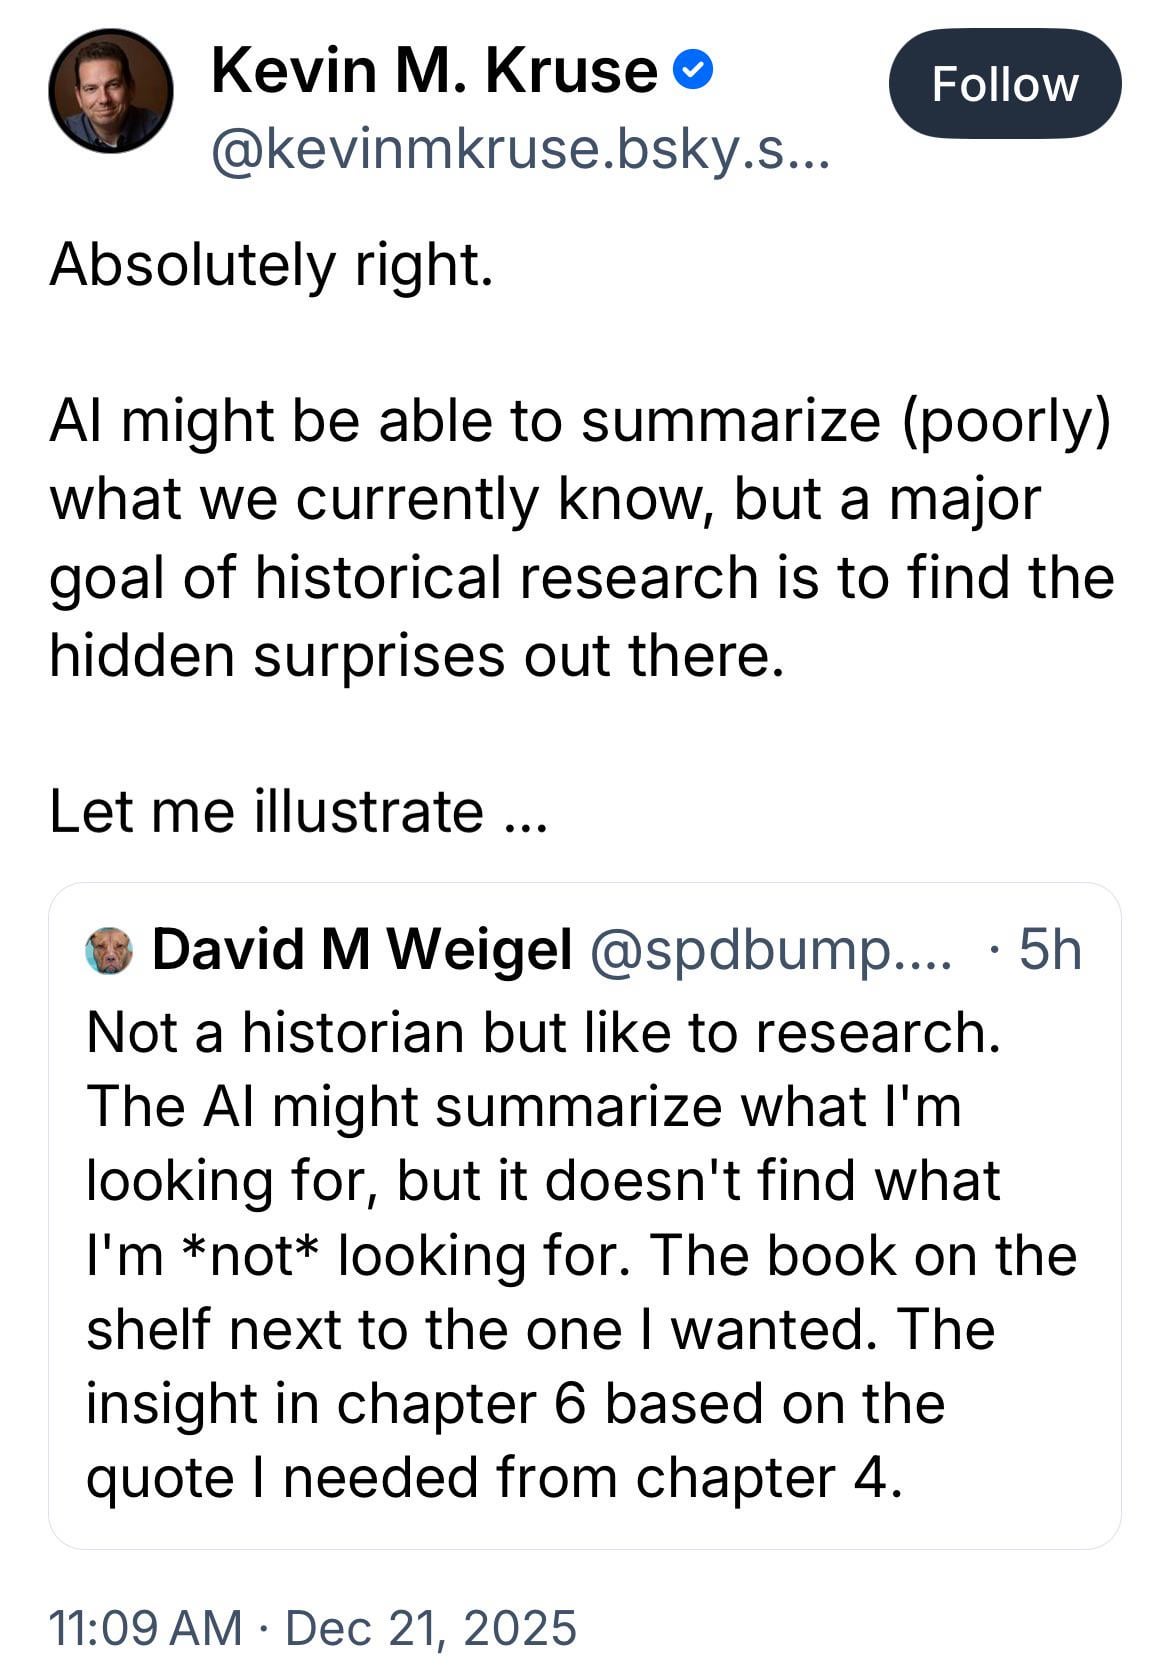
Task: Click the "Let me illustrate ..." line
Action: [x=298, y=810]
